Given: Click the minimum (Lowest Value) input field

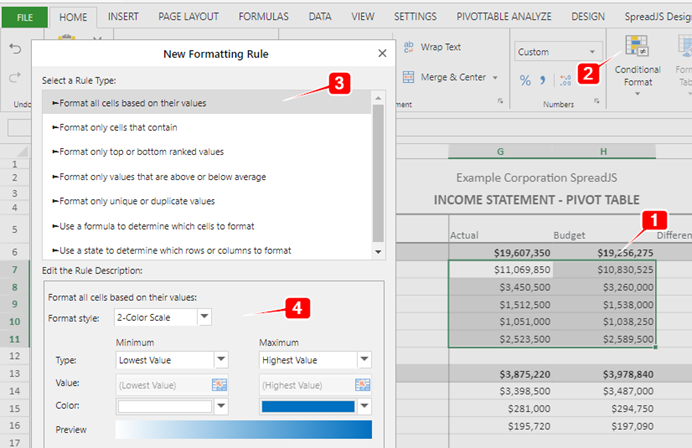Looking at the screenshot, I should coord(164,385).
